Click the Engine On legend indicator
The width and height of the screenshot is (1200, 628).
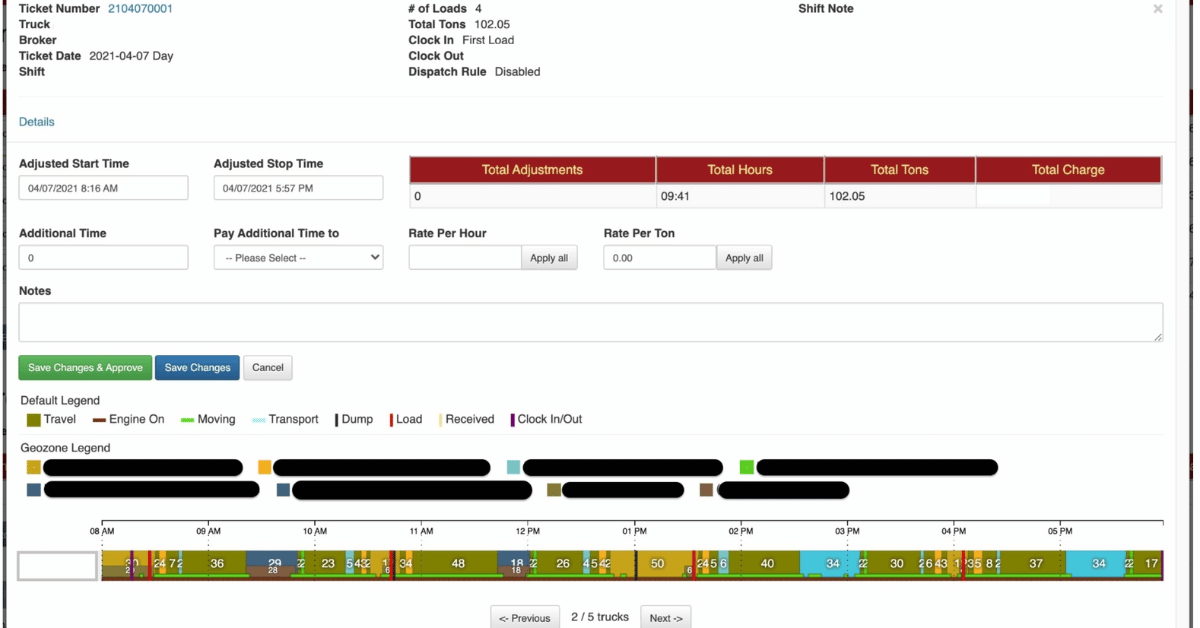point(99,420)
